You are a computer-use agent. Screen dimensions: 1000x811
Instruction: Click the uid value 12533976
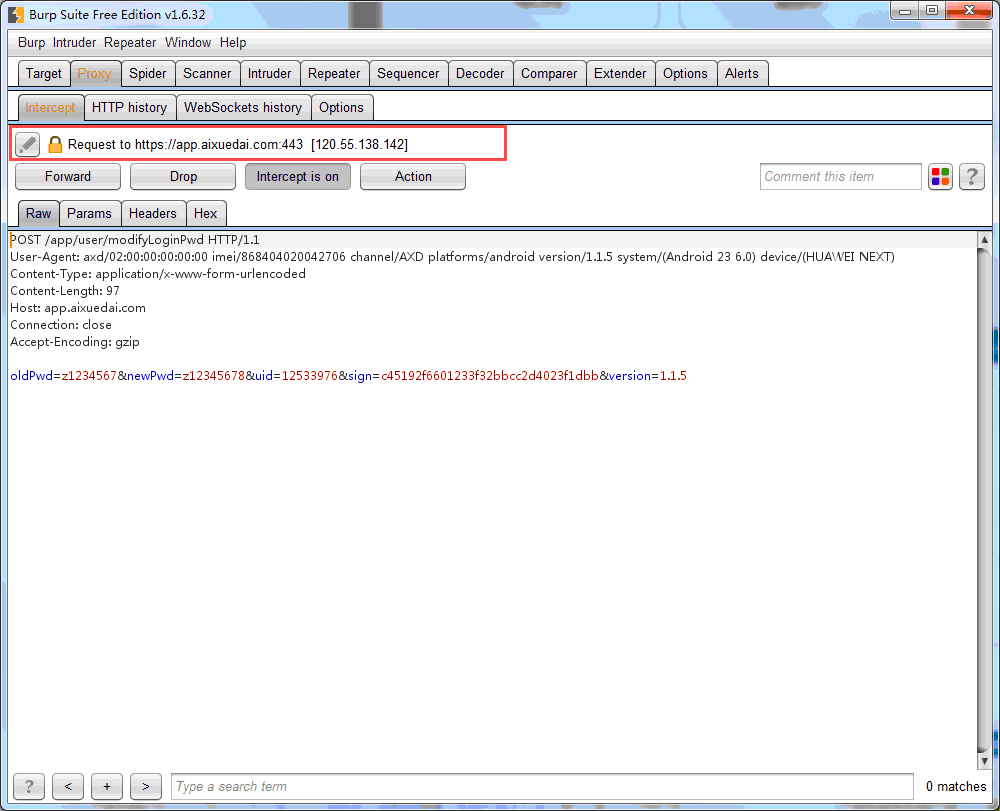click(310, 376)
